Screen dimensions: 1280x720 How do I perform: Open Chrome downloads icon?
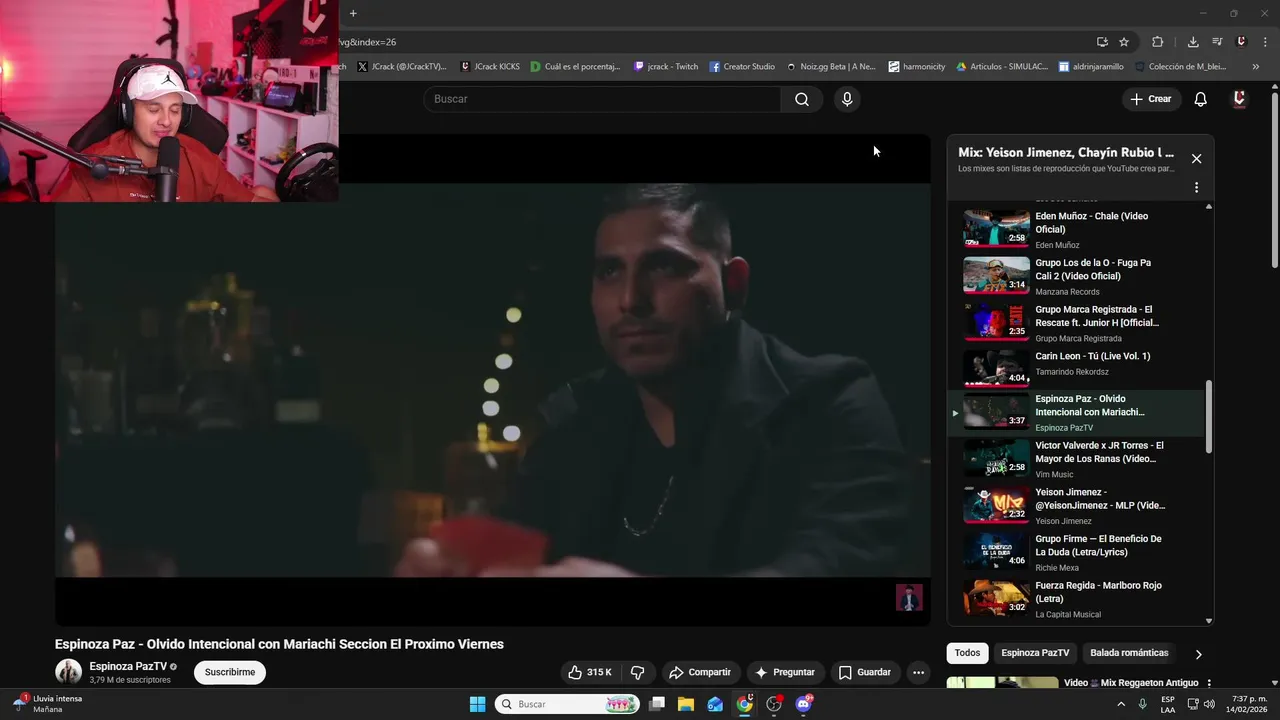pos(1193,42)
